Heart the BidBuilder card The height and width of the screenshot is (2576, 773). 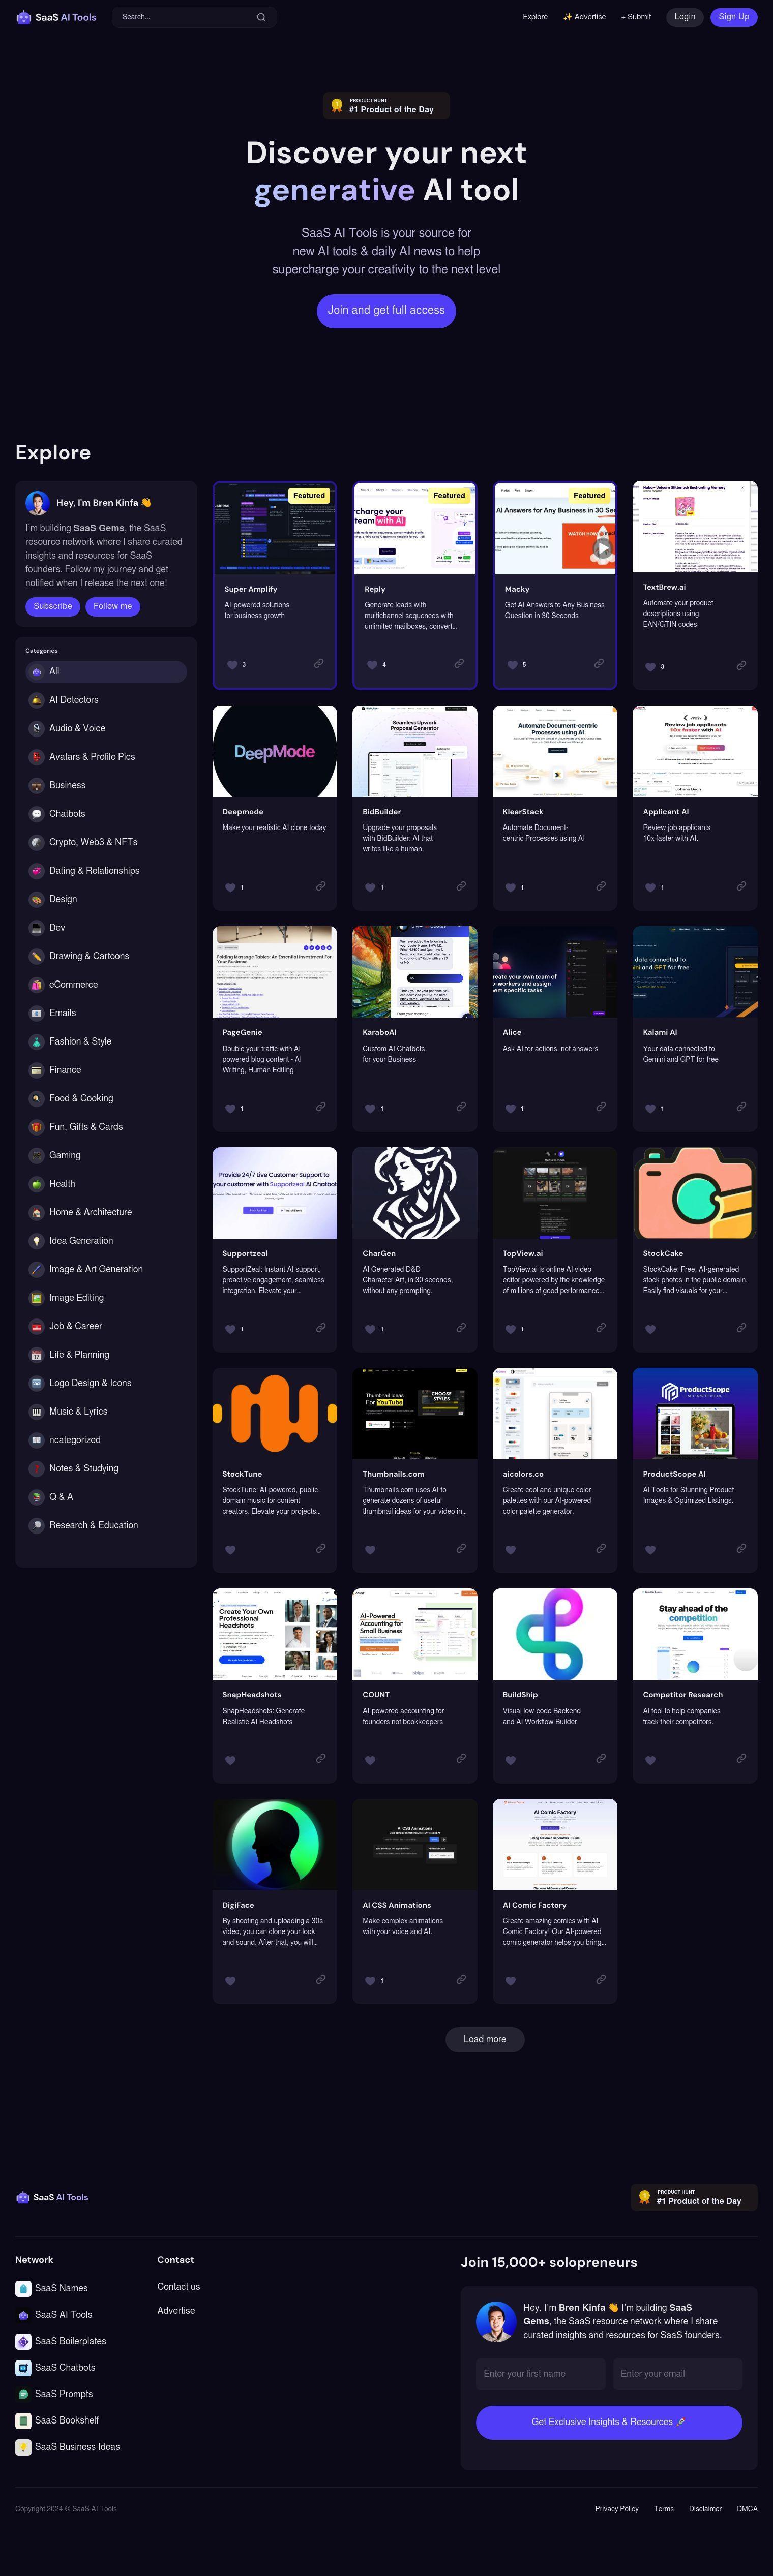pos(370,888)
